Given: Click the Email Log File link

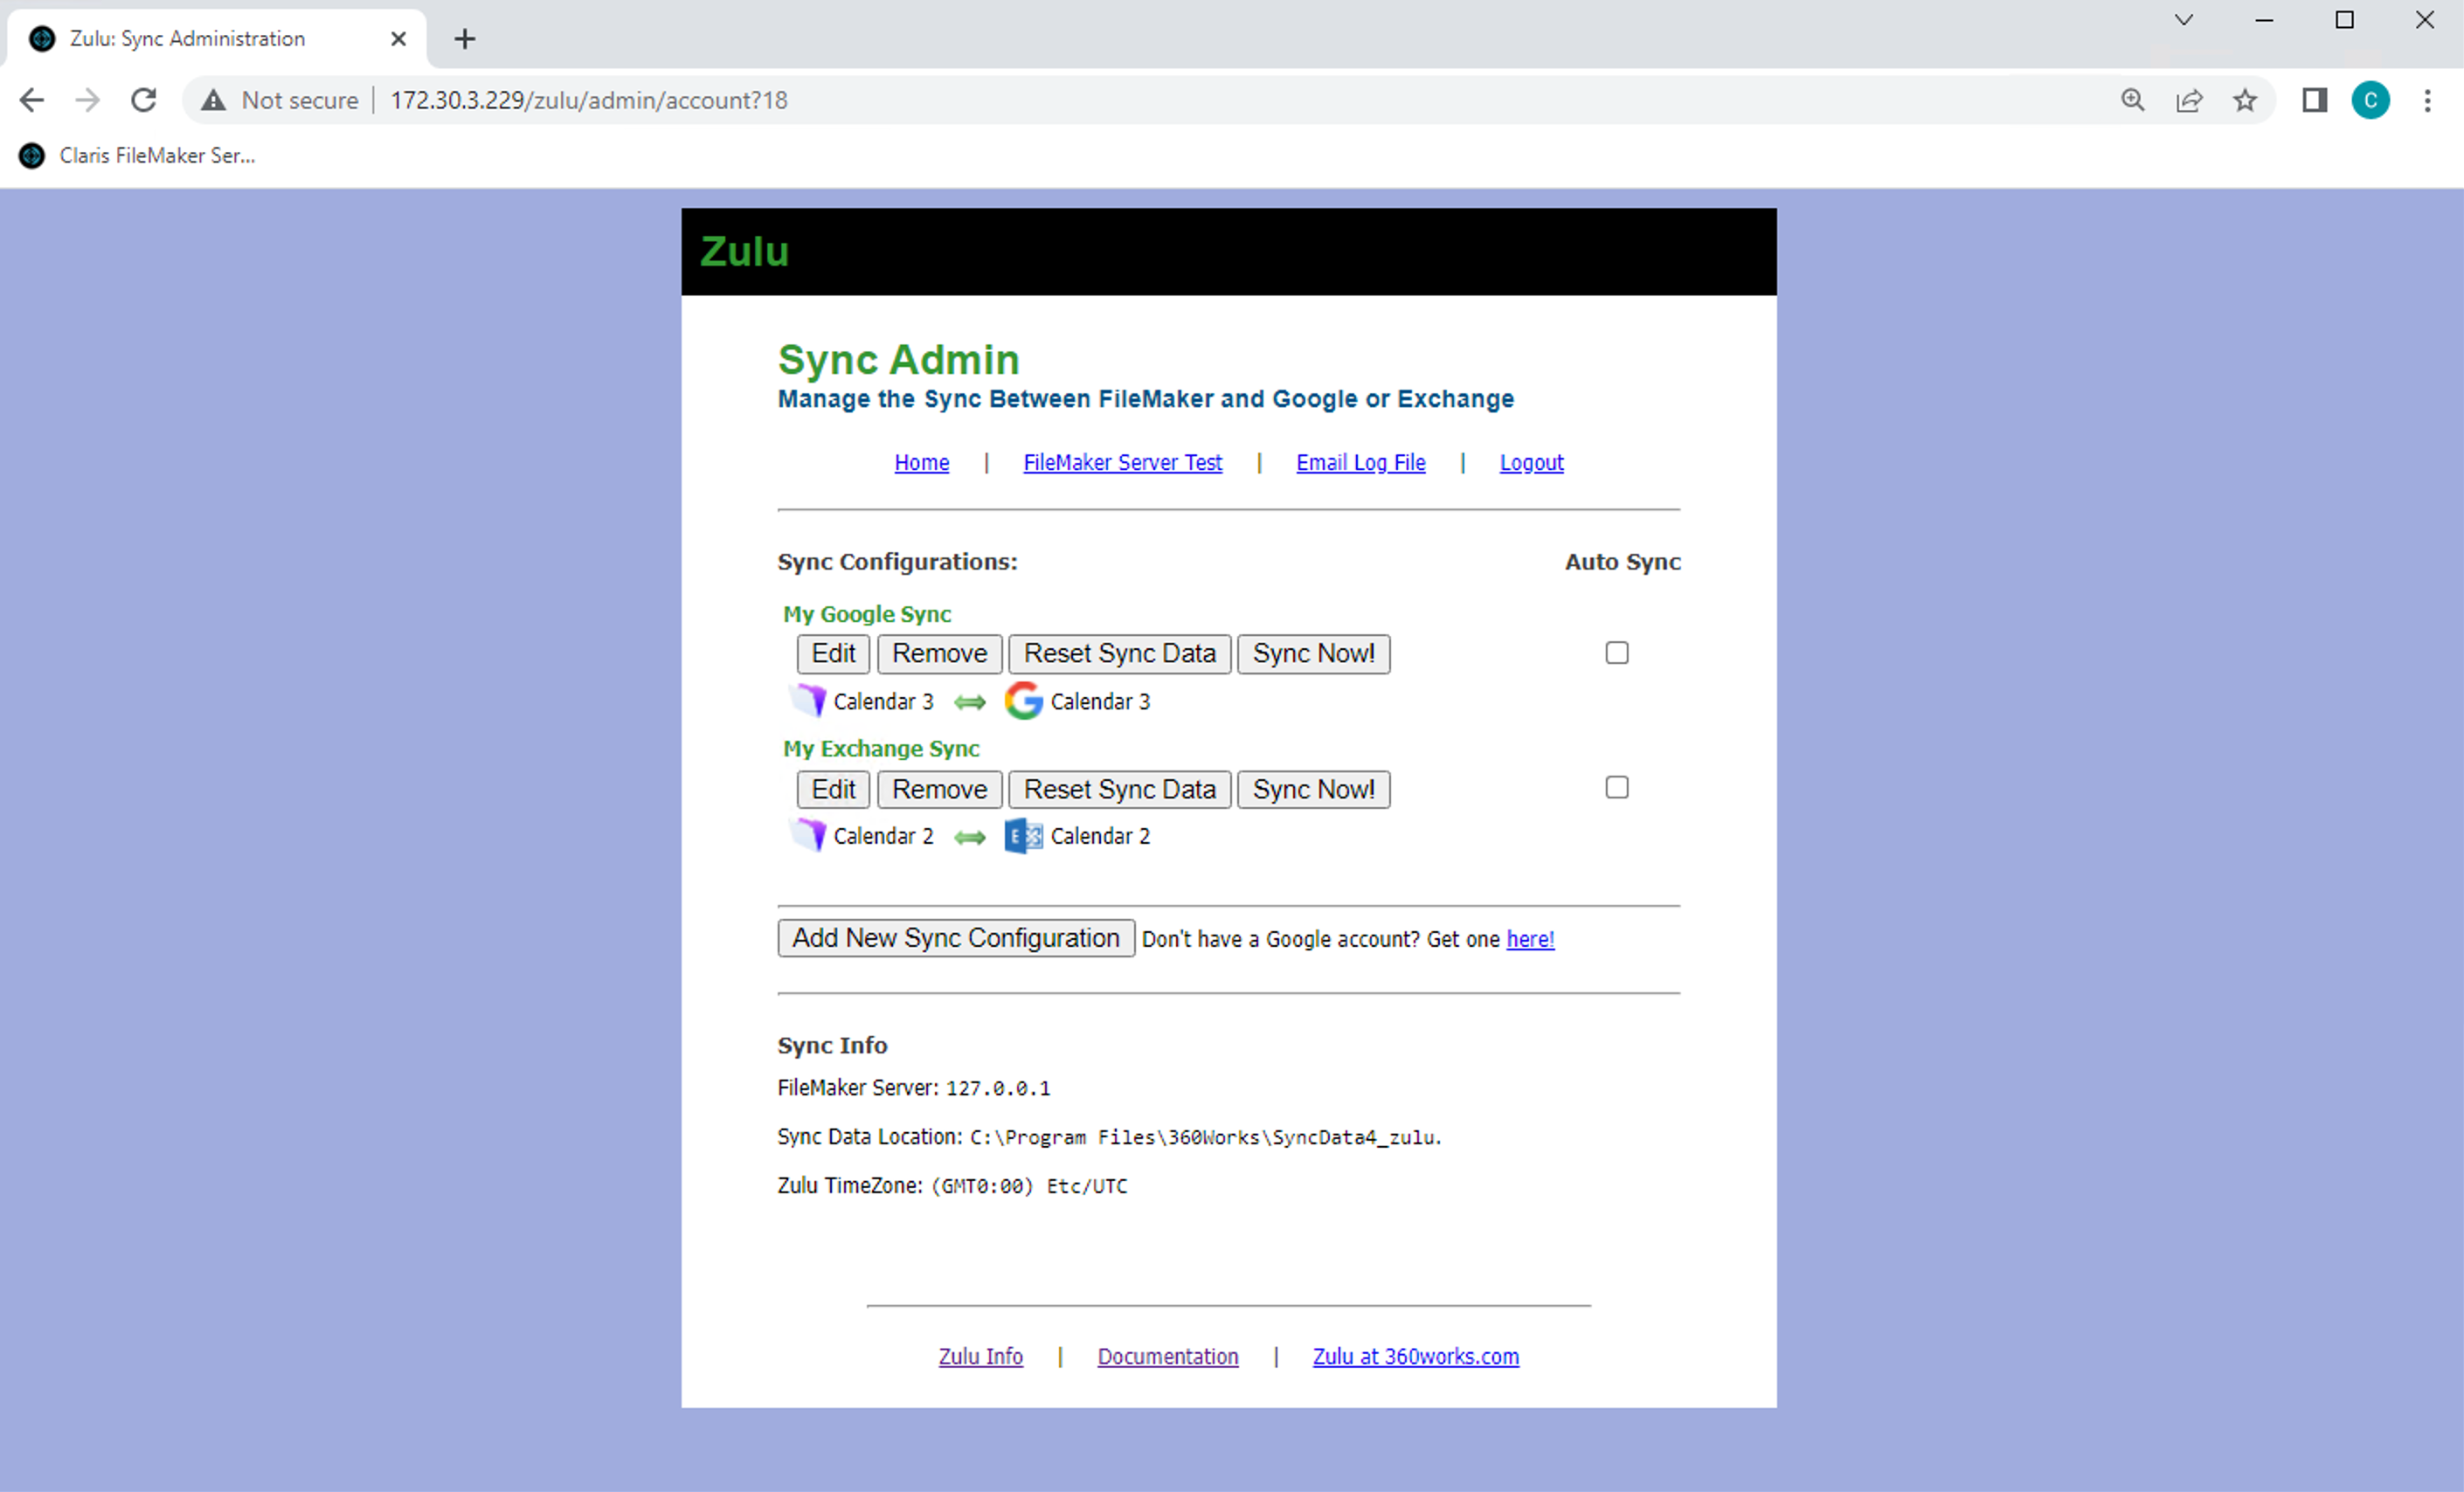Looking at the screenshot, I should [1360, 462].
